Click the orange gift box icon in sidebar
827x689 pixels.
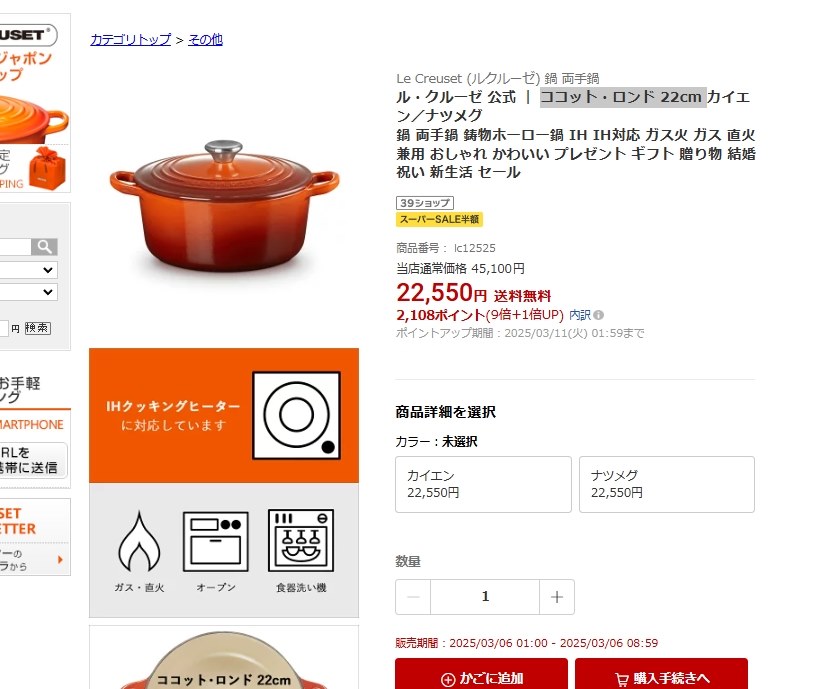point(47,168)
